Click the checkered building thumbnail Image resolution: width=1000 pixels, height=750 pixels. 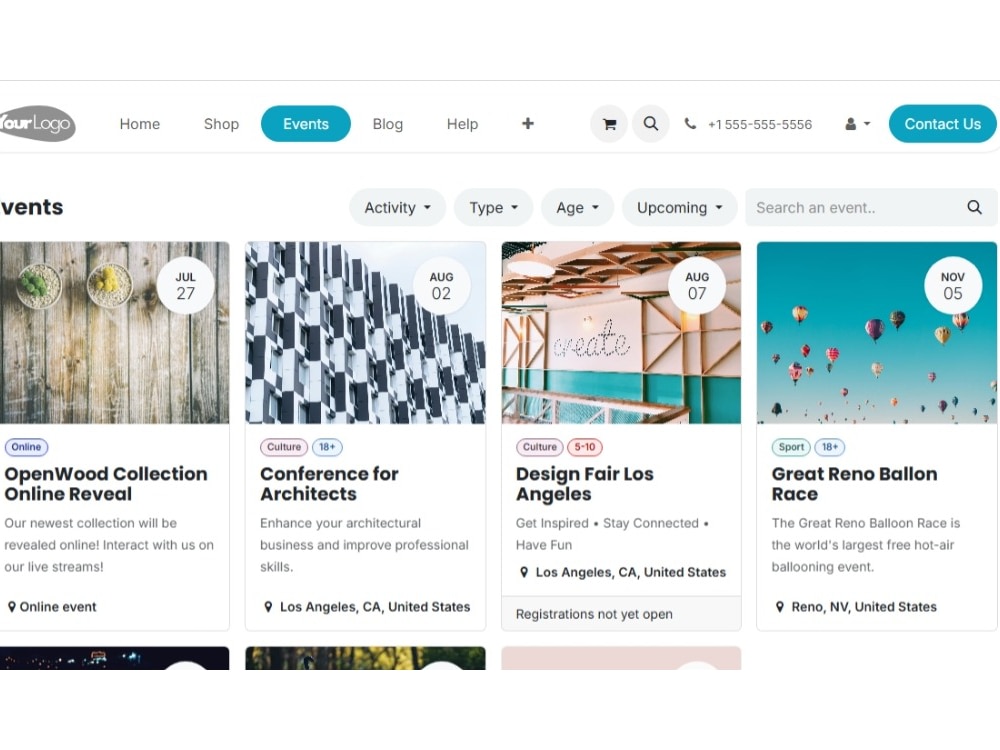[x=365, y=332]
